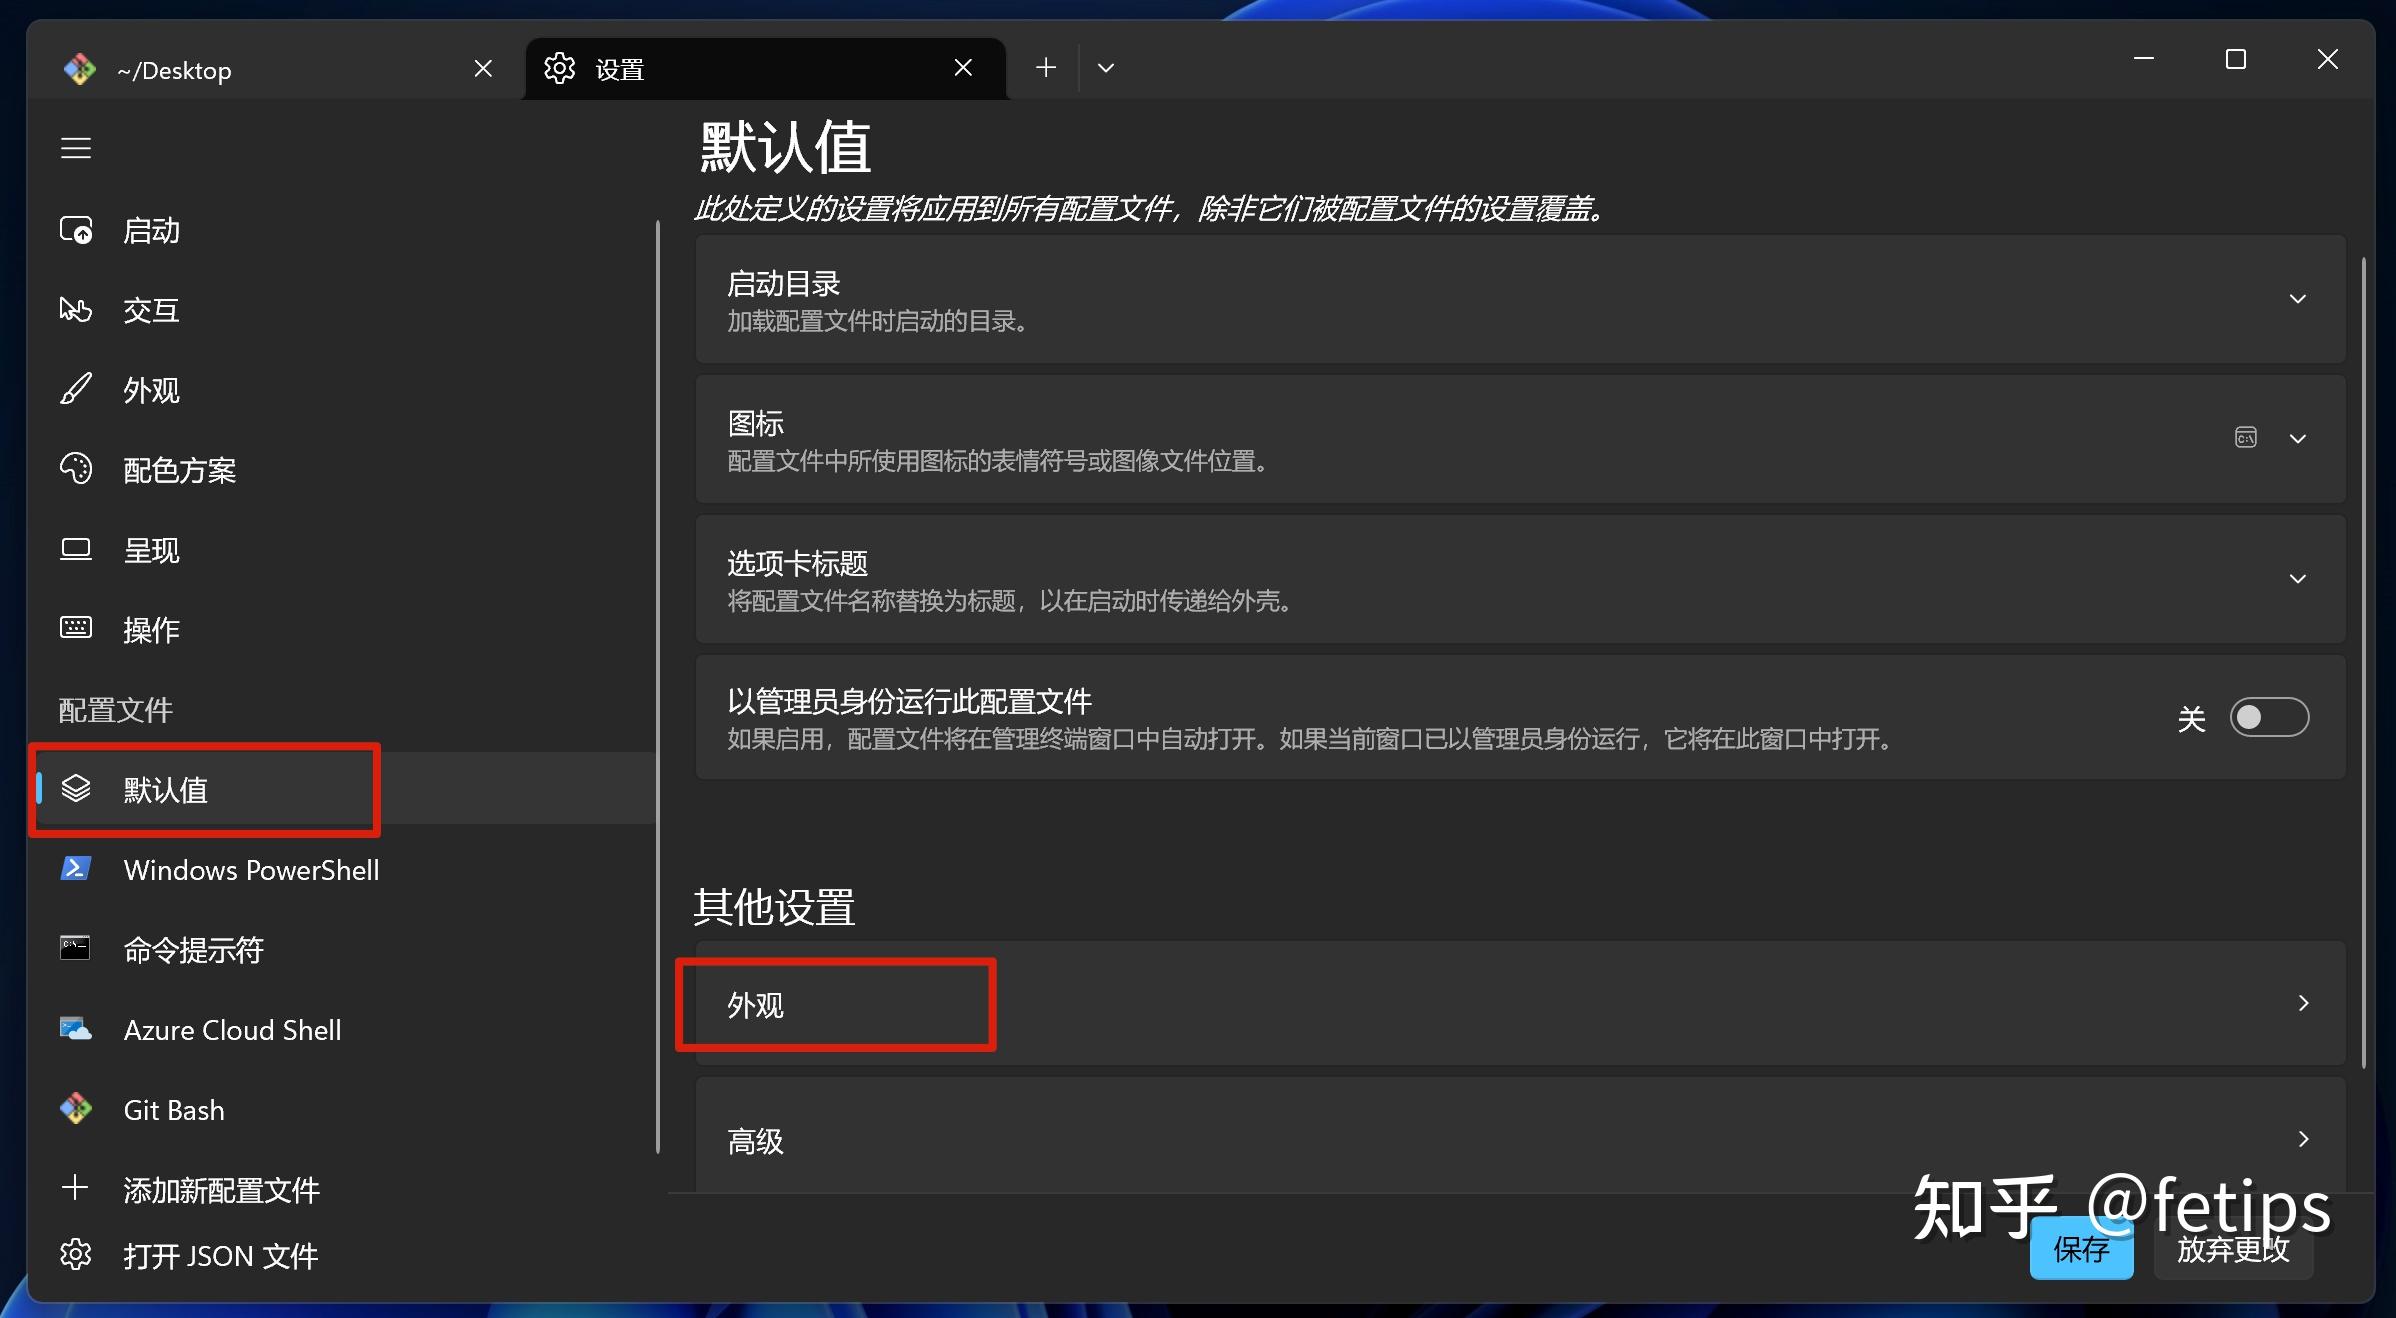
Task: Open new tab dropdown arrow menu
Action: click(x=1105, y=68)
